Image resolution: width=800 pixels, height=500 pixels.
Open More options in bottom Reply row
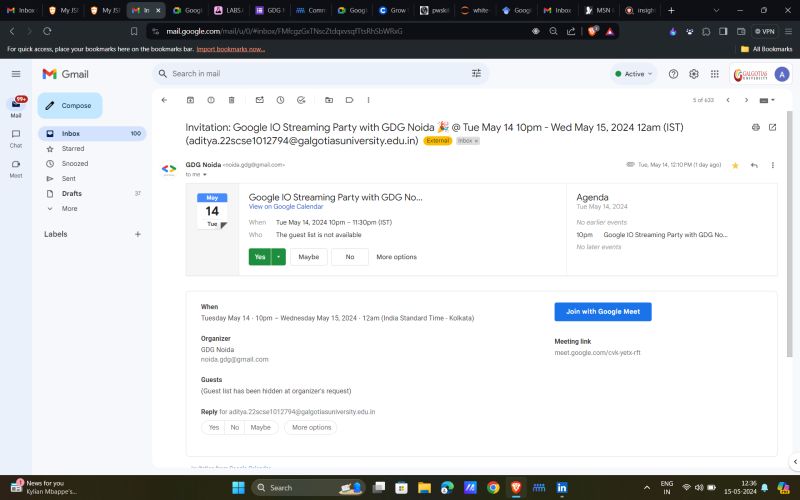coord(312,428)
